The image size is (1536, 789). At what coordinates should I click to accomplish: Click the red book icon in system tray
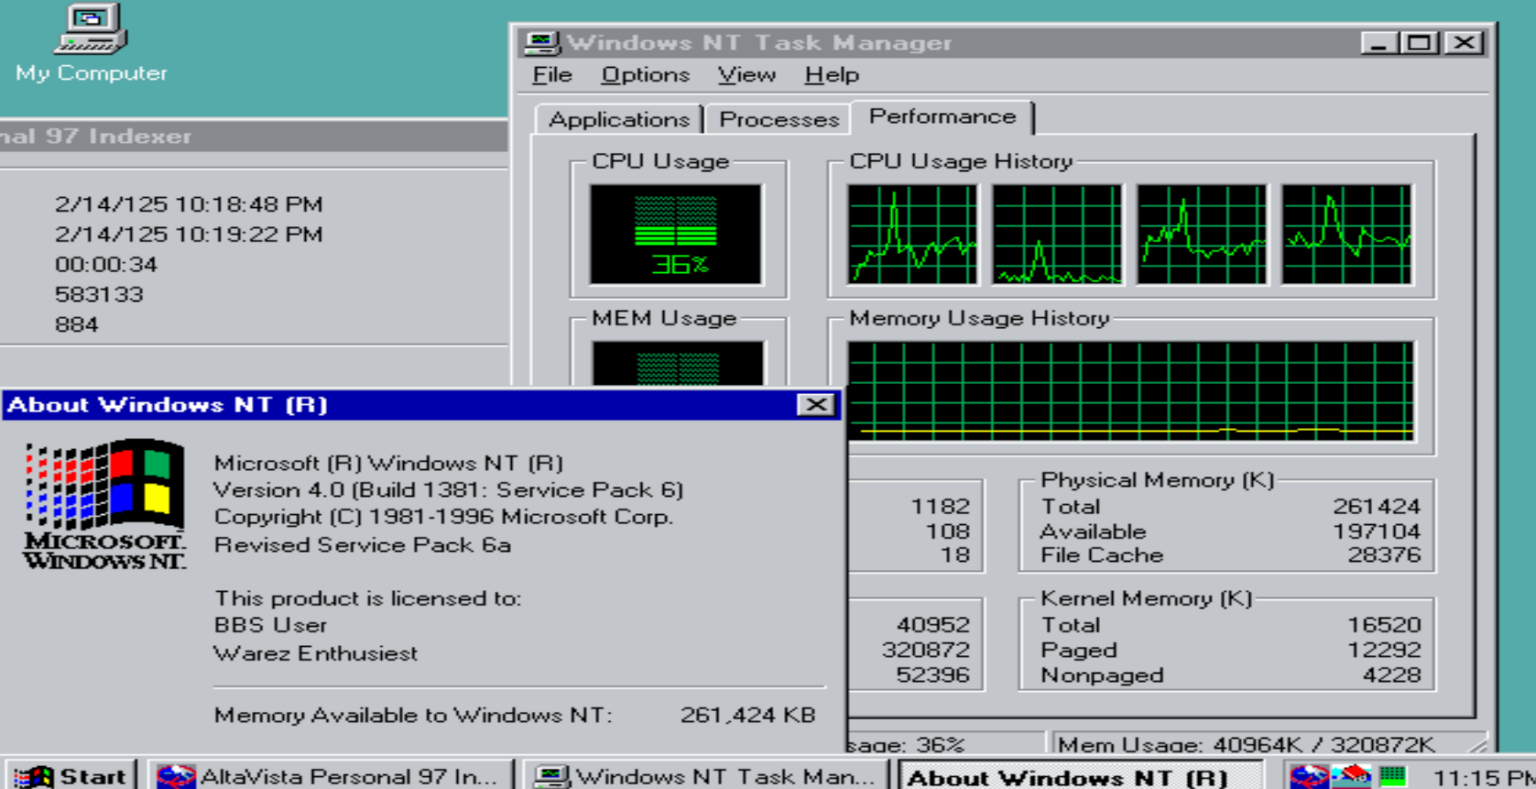[x=1352, y=776]
